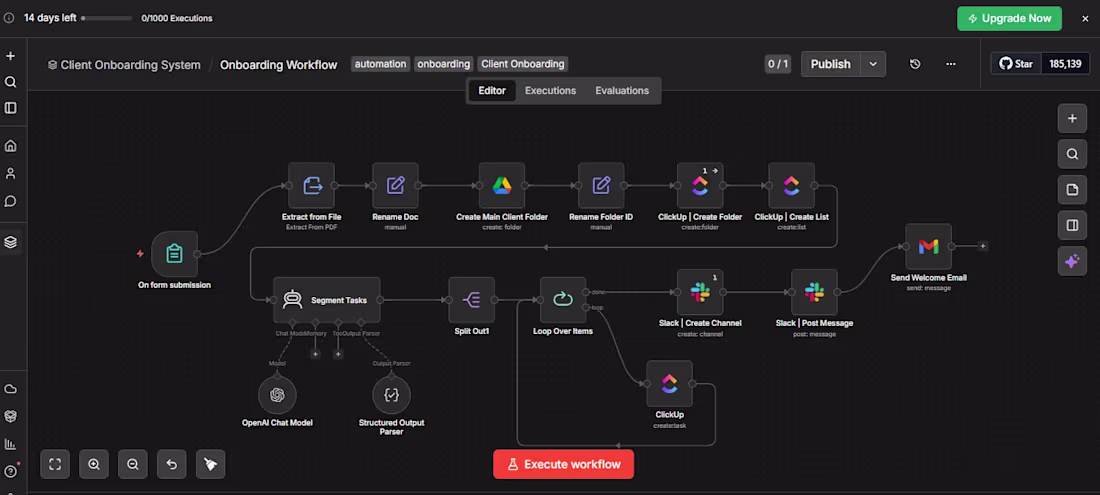Click the plus icon in the left sidebar
The width and height of the screenshot is (1100, 495).
click(x=11, y=56)
